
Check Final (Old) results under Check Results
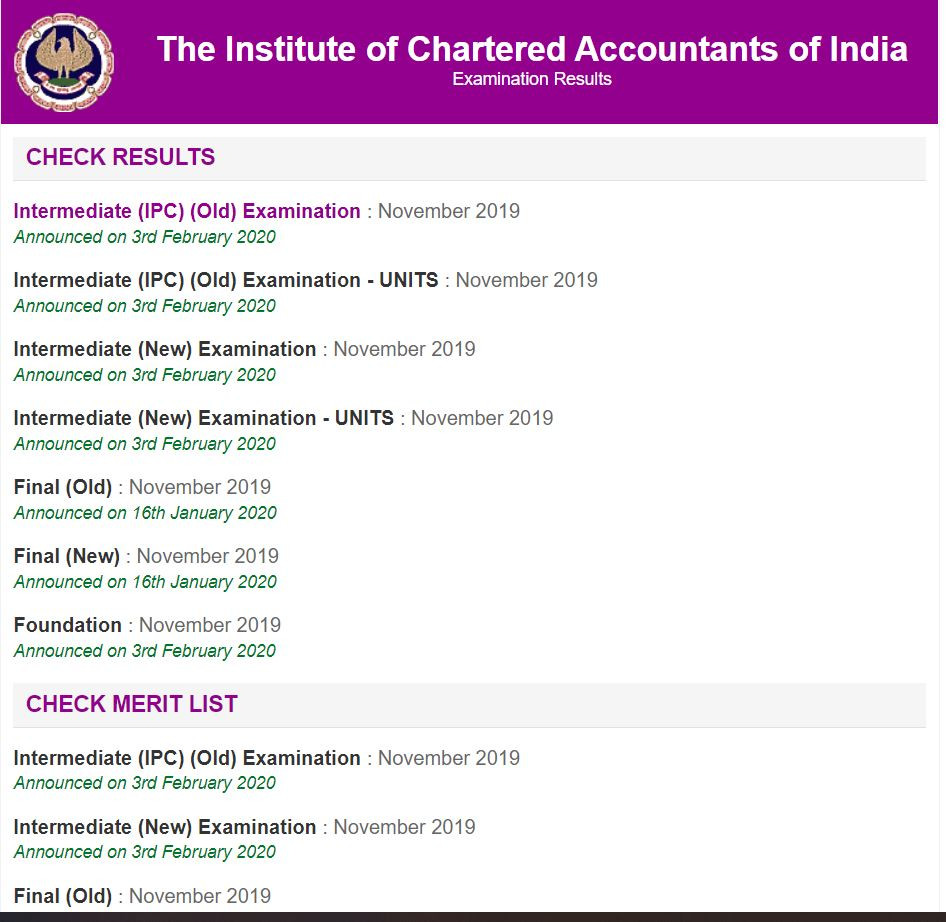point(63,487)
